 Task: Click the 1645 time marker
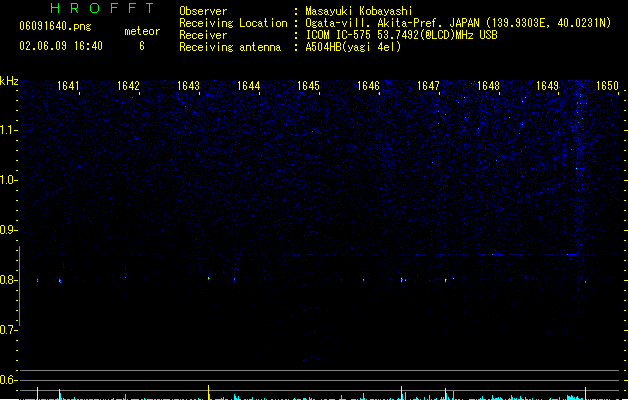click(308, 86)
